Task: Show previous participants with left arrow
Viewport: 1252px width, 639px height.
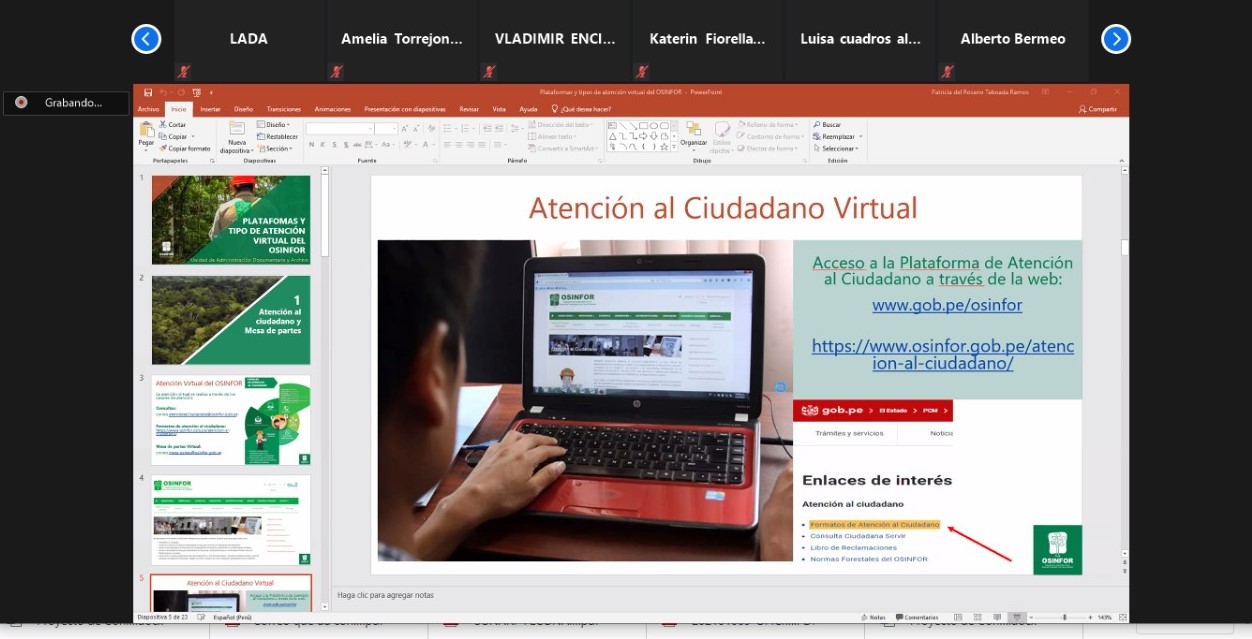Action: click(146, 39)
